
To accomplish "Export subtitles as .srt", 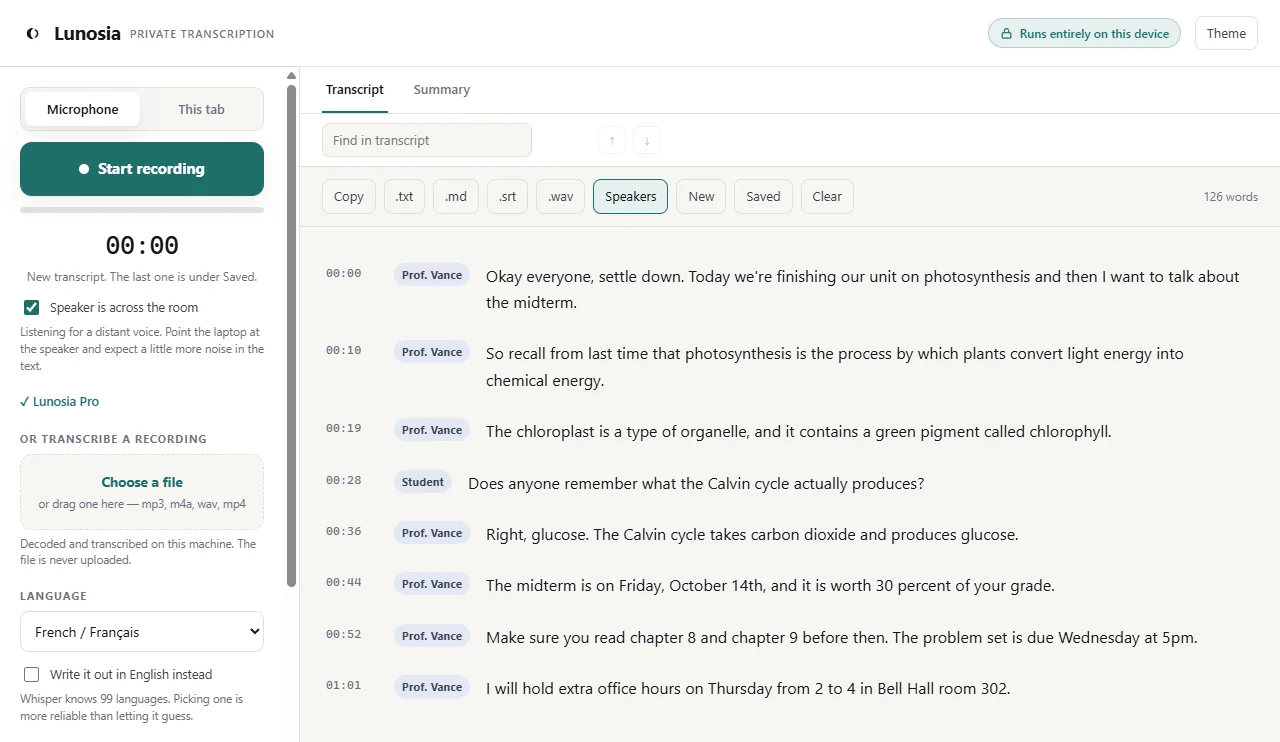I will pyautogui.click(x=508, y=196).
